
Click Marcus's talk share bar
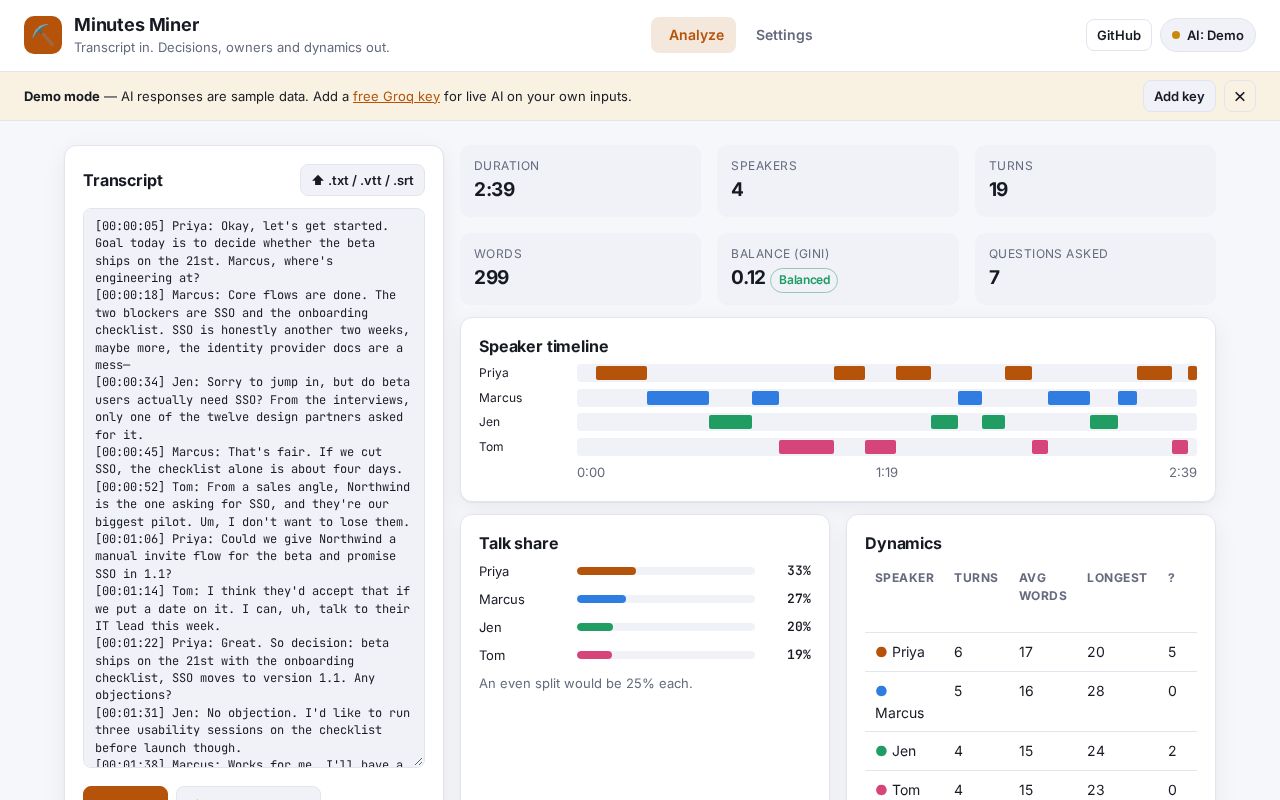[x=666, y=599]
